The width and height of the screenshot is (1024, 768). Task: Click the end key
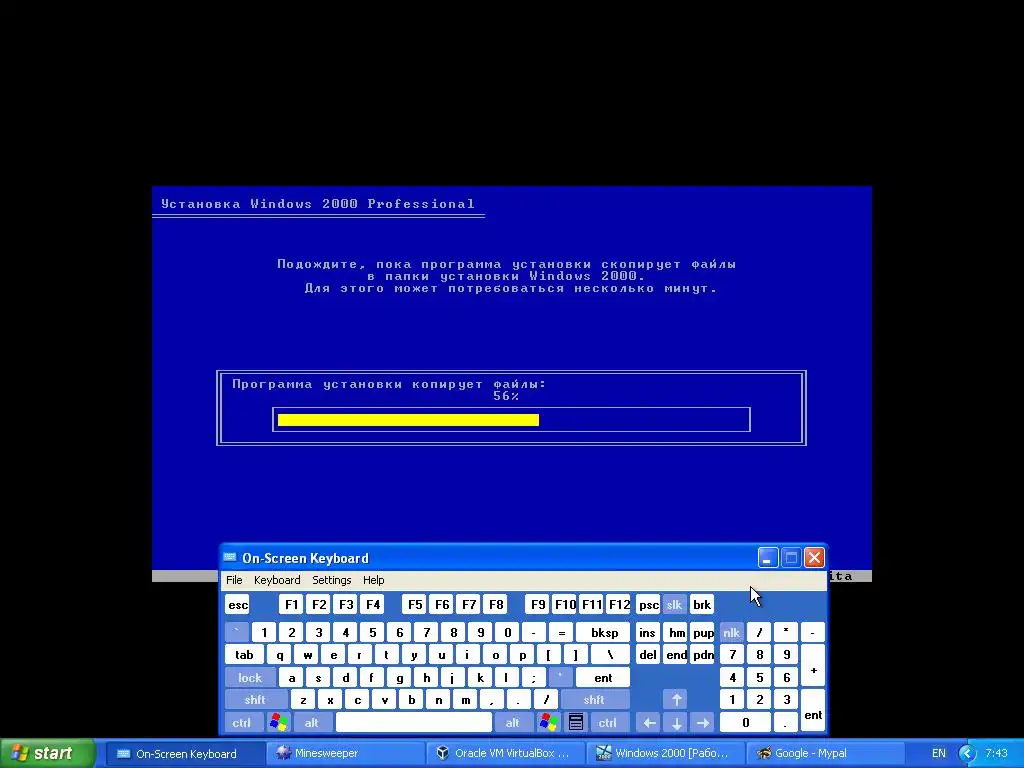click(677, 654)
